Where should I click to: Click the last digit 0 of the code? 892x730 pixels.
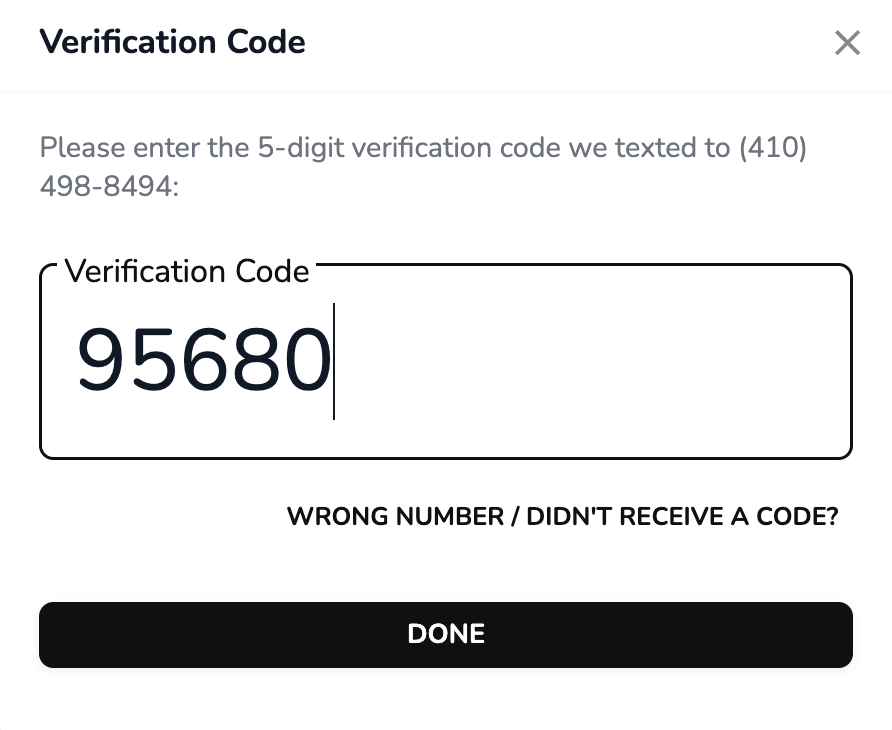point(306,362)
